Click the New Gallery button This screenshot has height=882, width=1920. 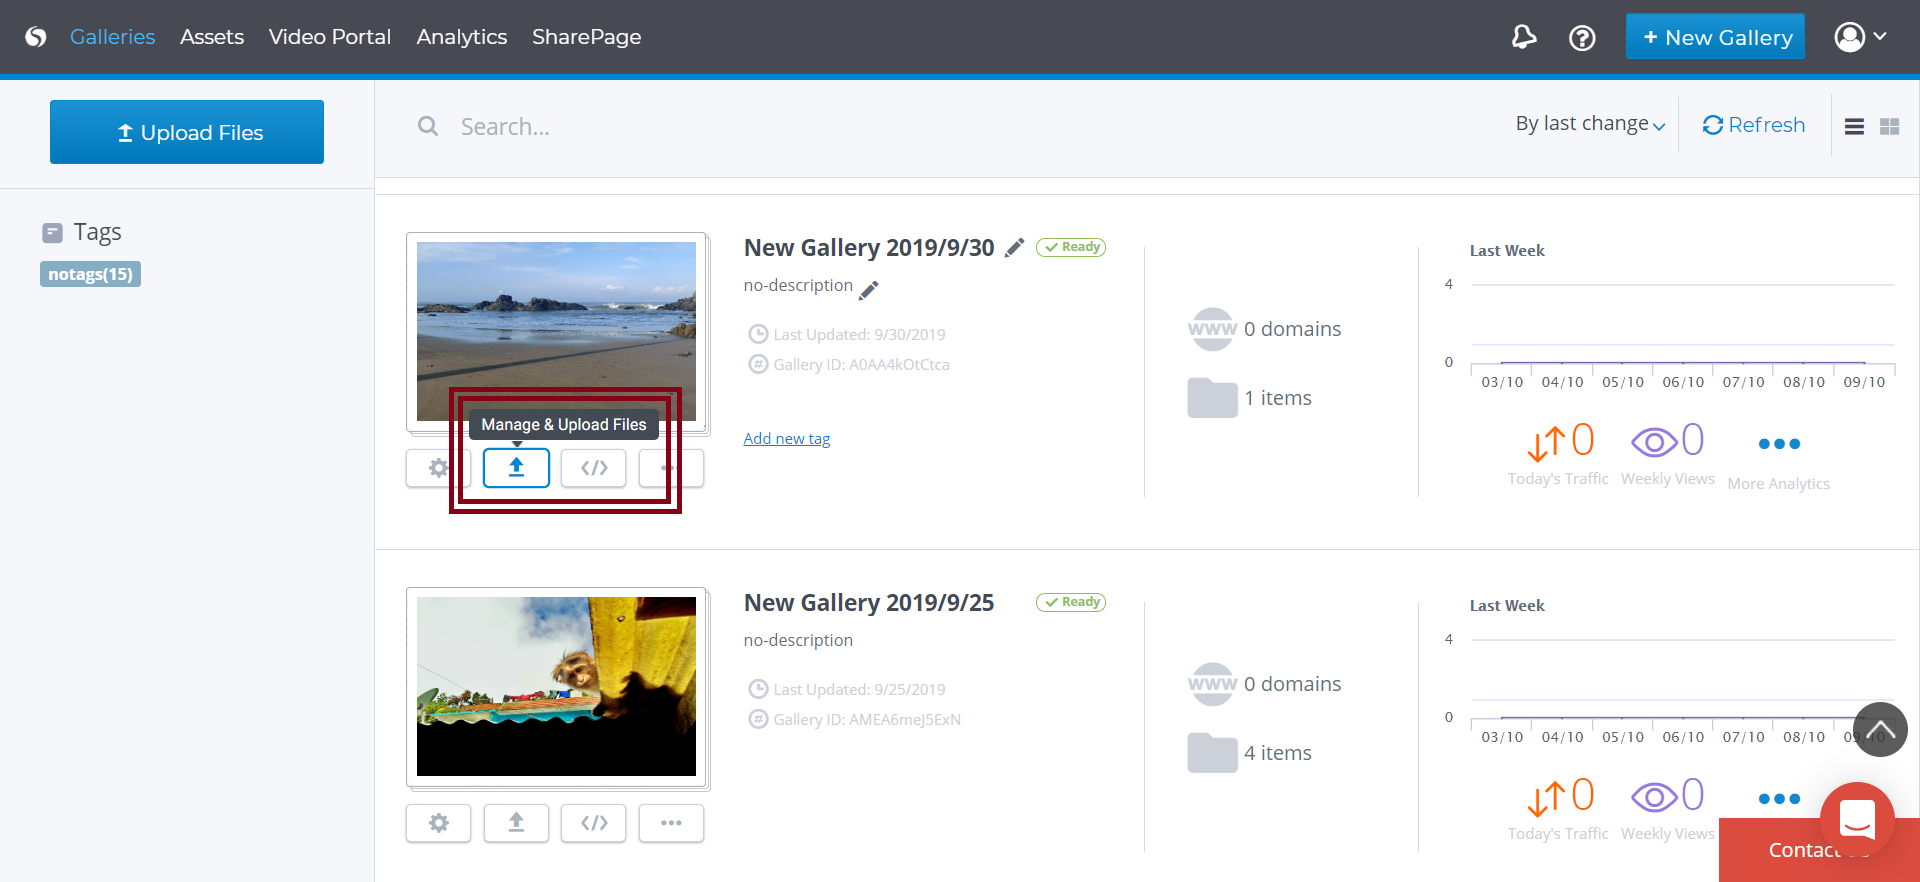1715,37
